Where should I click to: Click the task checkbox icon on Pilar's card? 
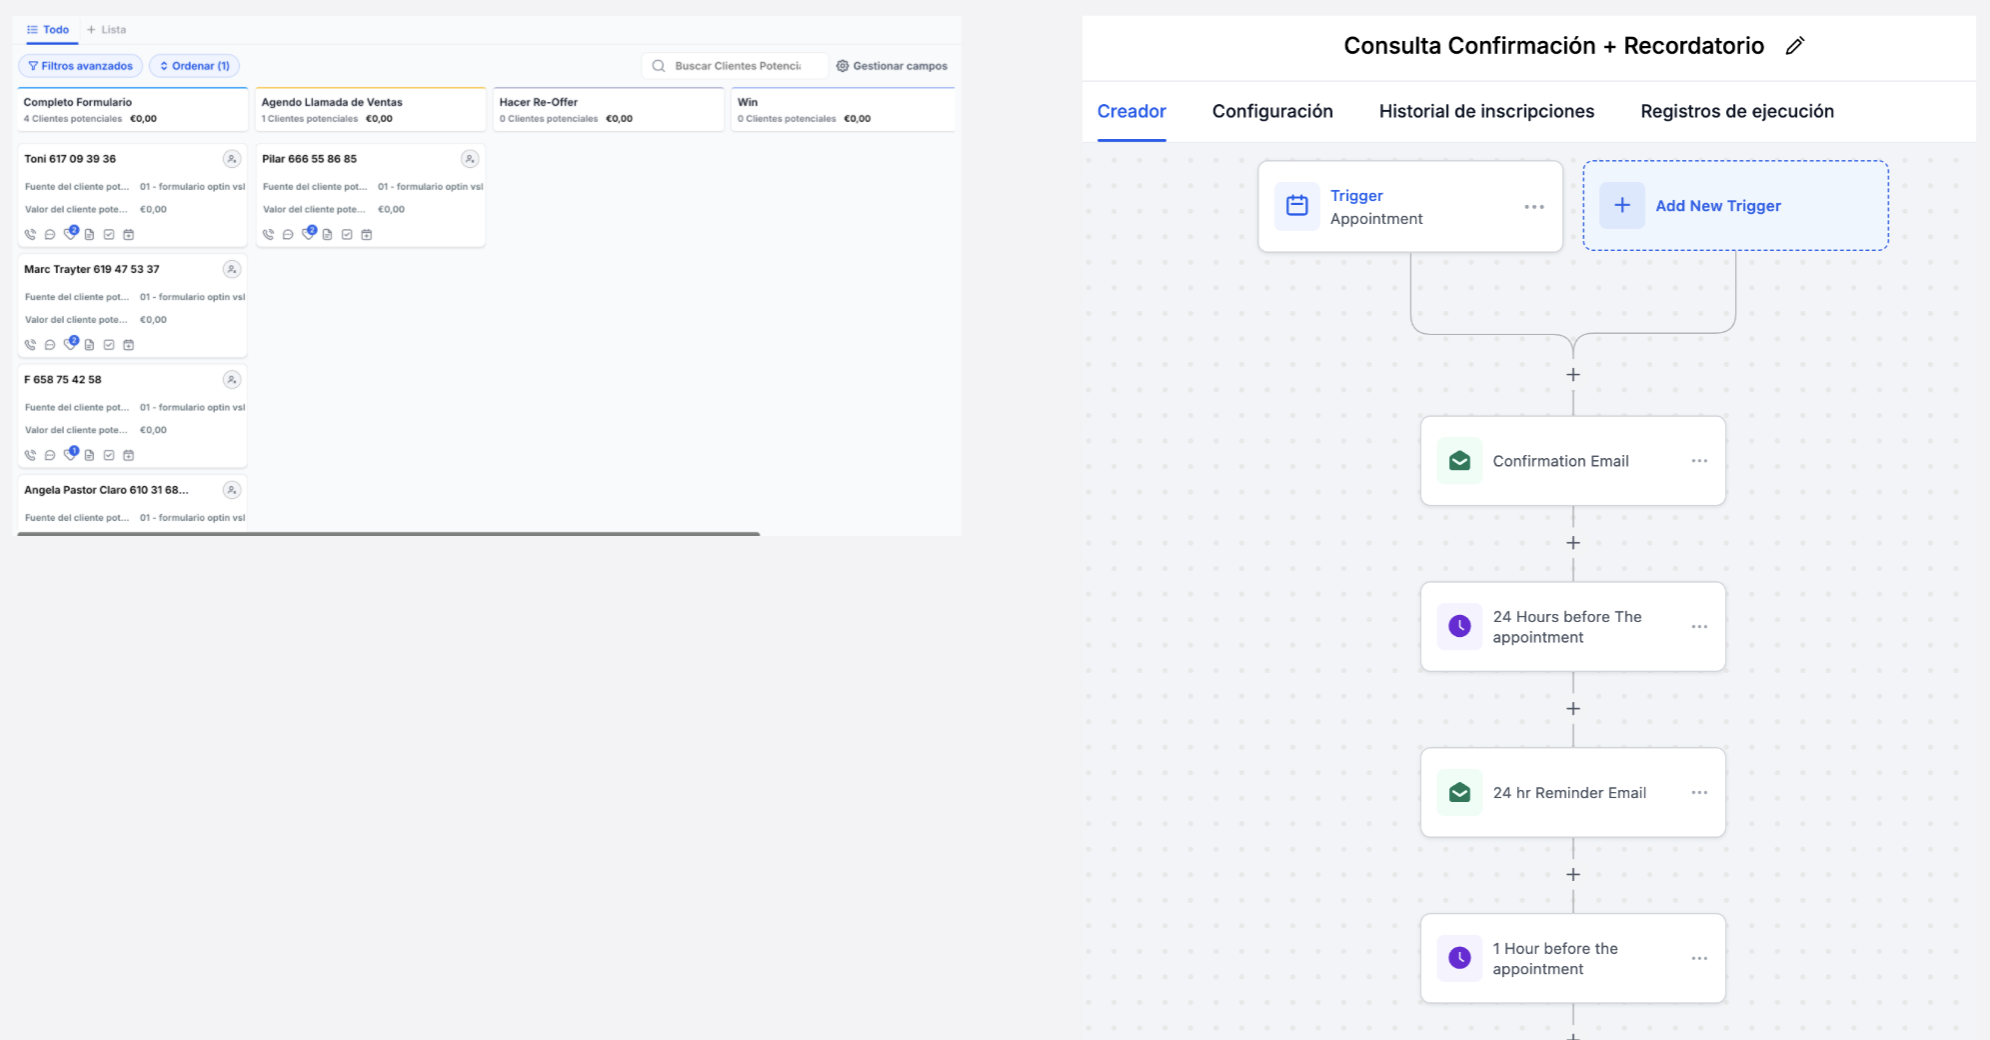click(347, 235)
